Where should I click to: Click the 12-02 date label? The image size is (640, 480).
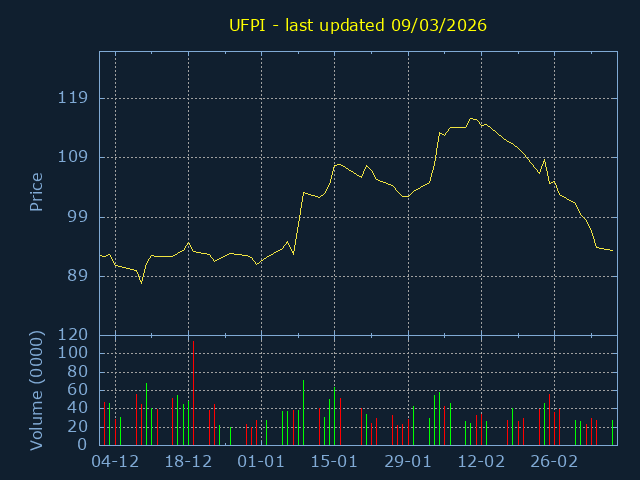coord(481,462)
